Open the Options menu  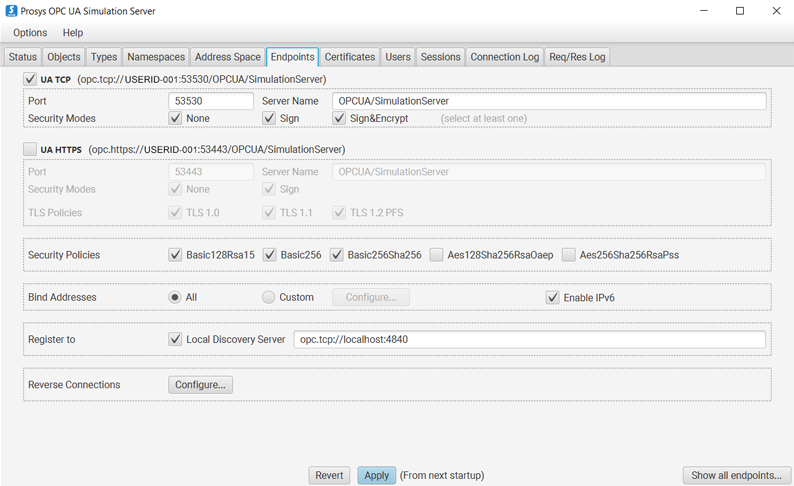tap(30, 33)
